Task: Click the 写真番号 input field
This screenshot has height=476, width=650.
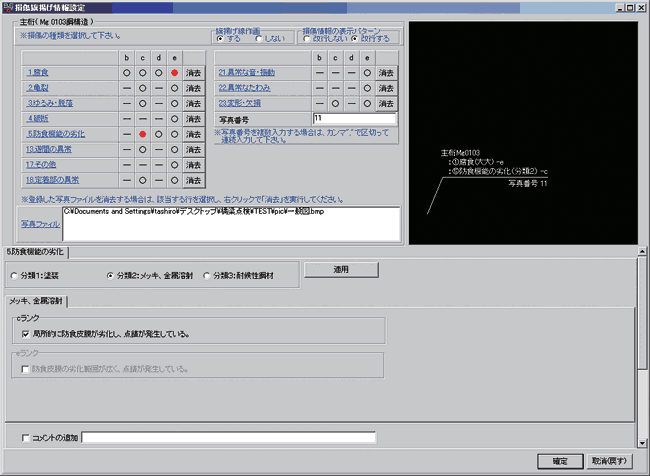Action: 354,119
